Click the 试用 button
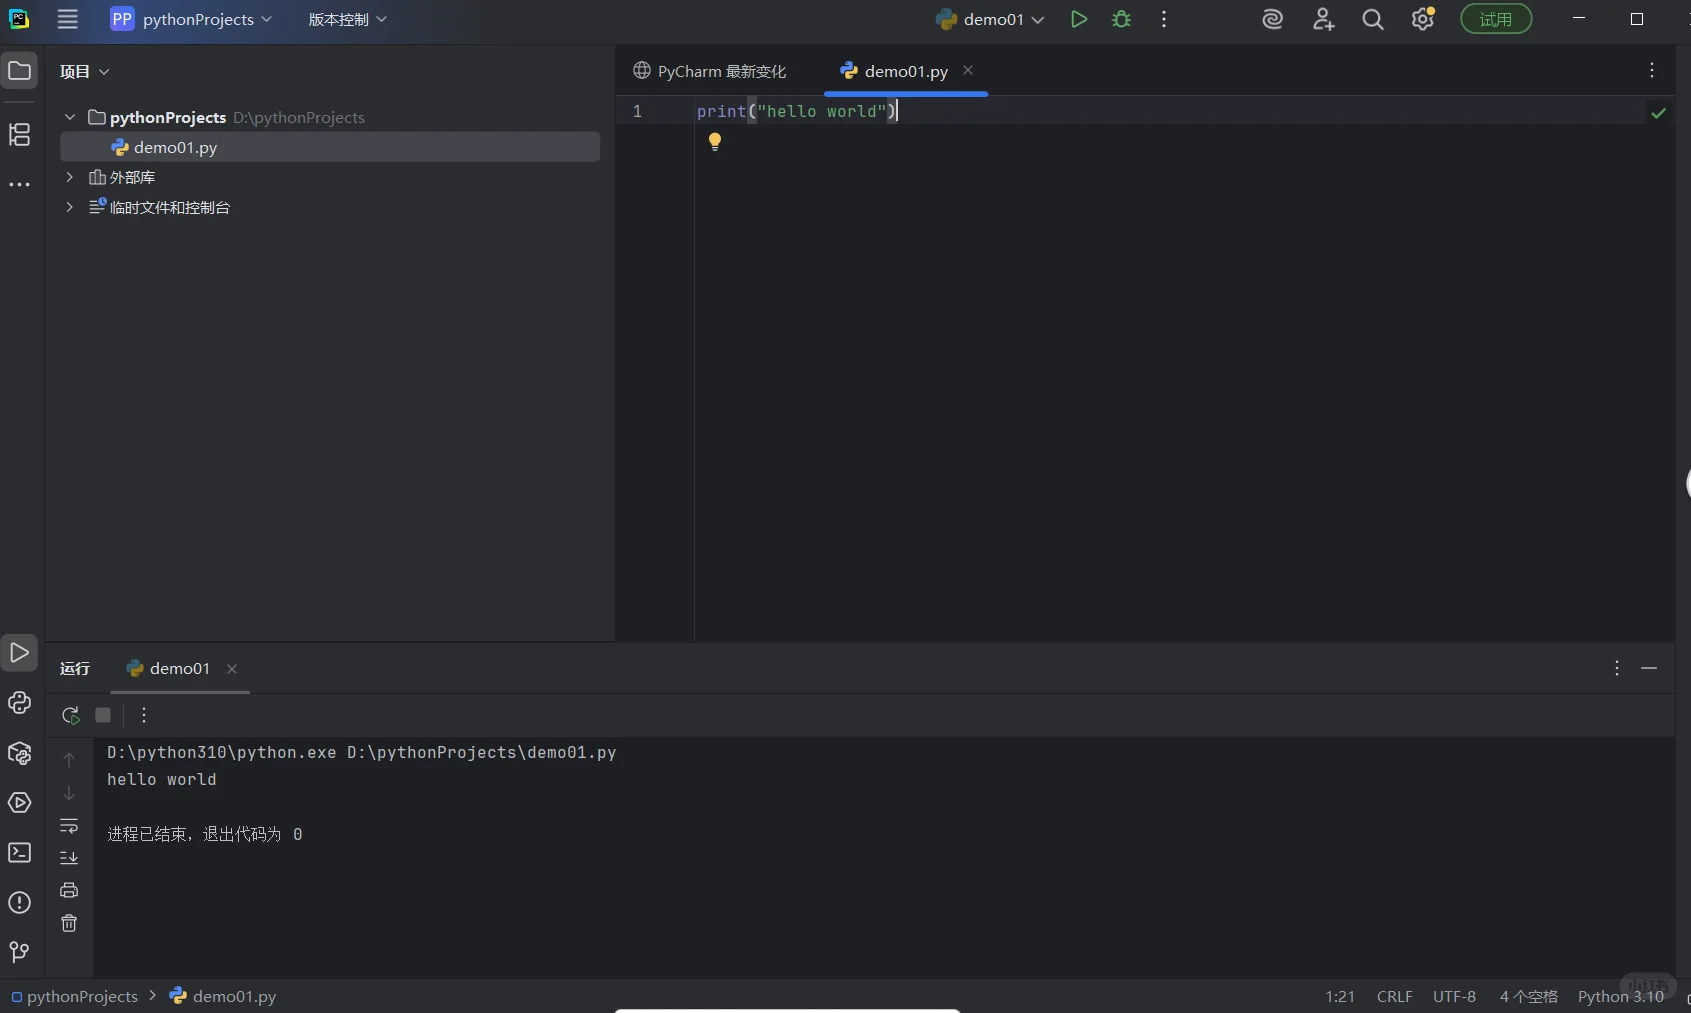Screen dimensions: 1691x1013 coord(1496,18)
